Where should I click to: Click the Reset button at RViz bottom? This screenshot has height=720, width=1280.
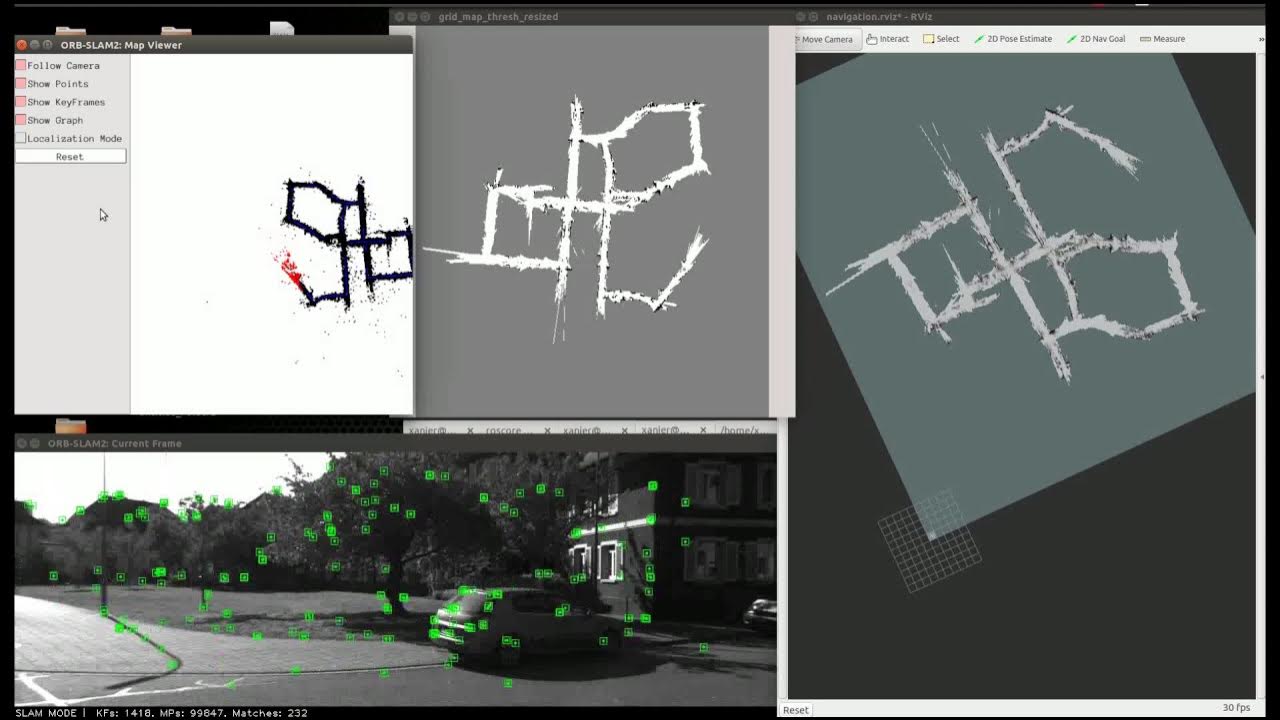(796, 710)
